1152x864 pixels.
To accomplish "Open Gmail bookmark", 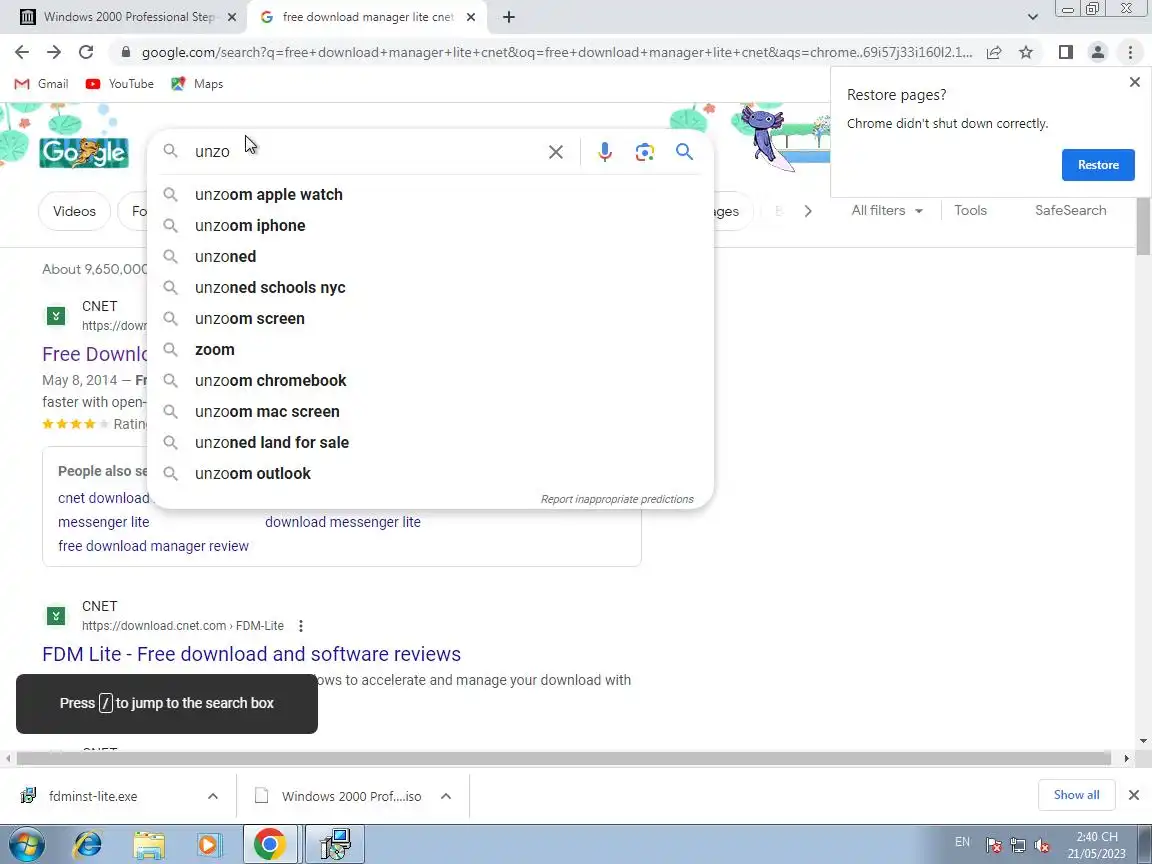I will [x=42, y=84].
